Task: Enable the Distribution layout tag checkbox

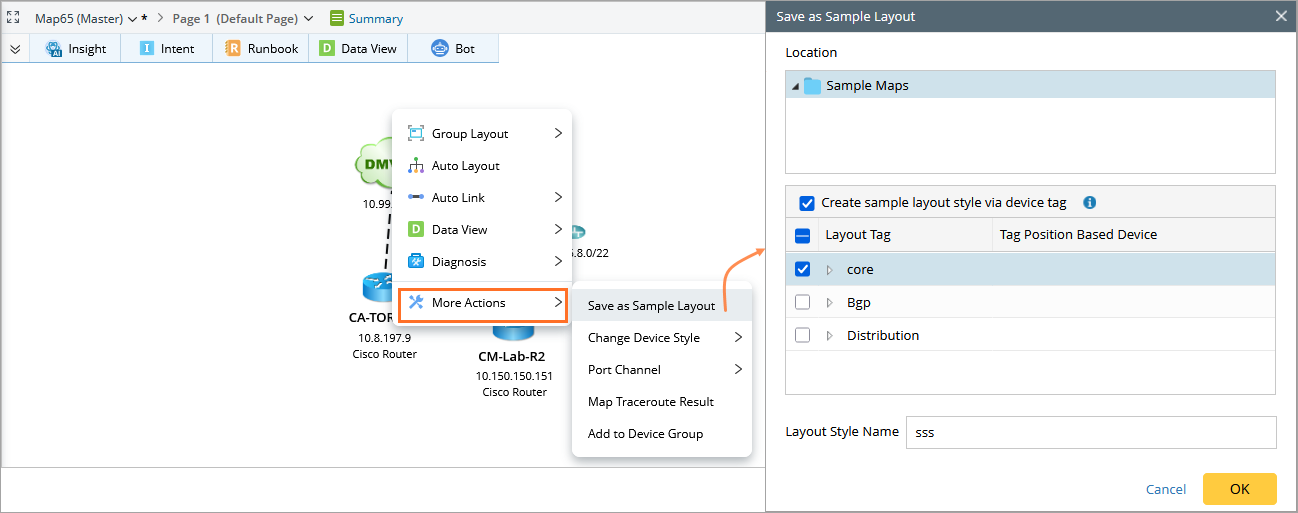Action: tap(802, 335)
